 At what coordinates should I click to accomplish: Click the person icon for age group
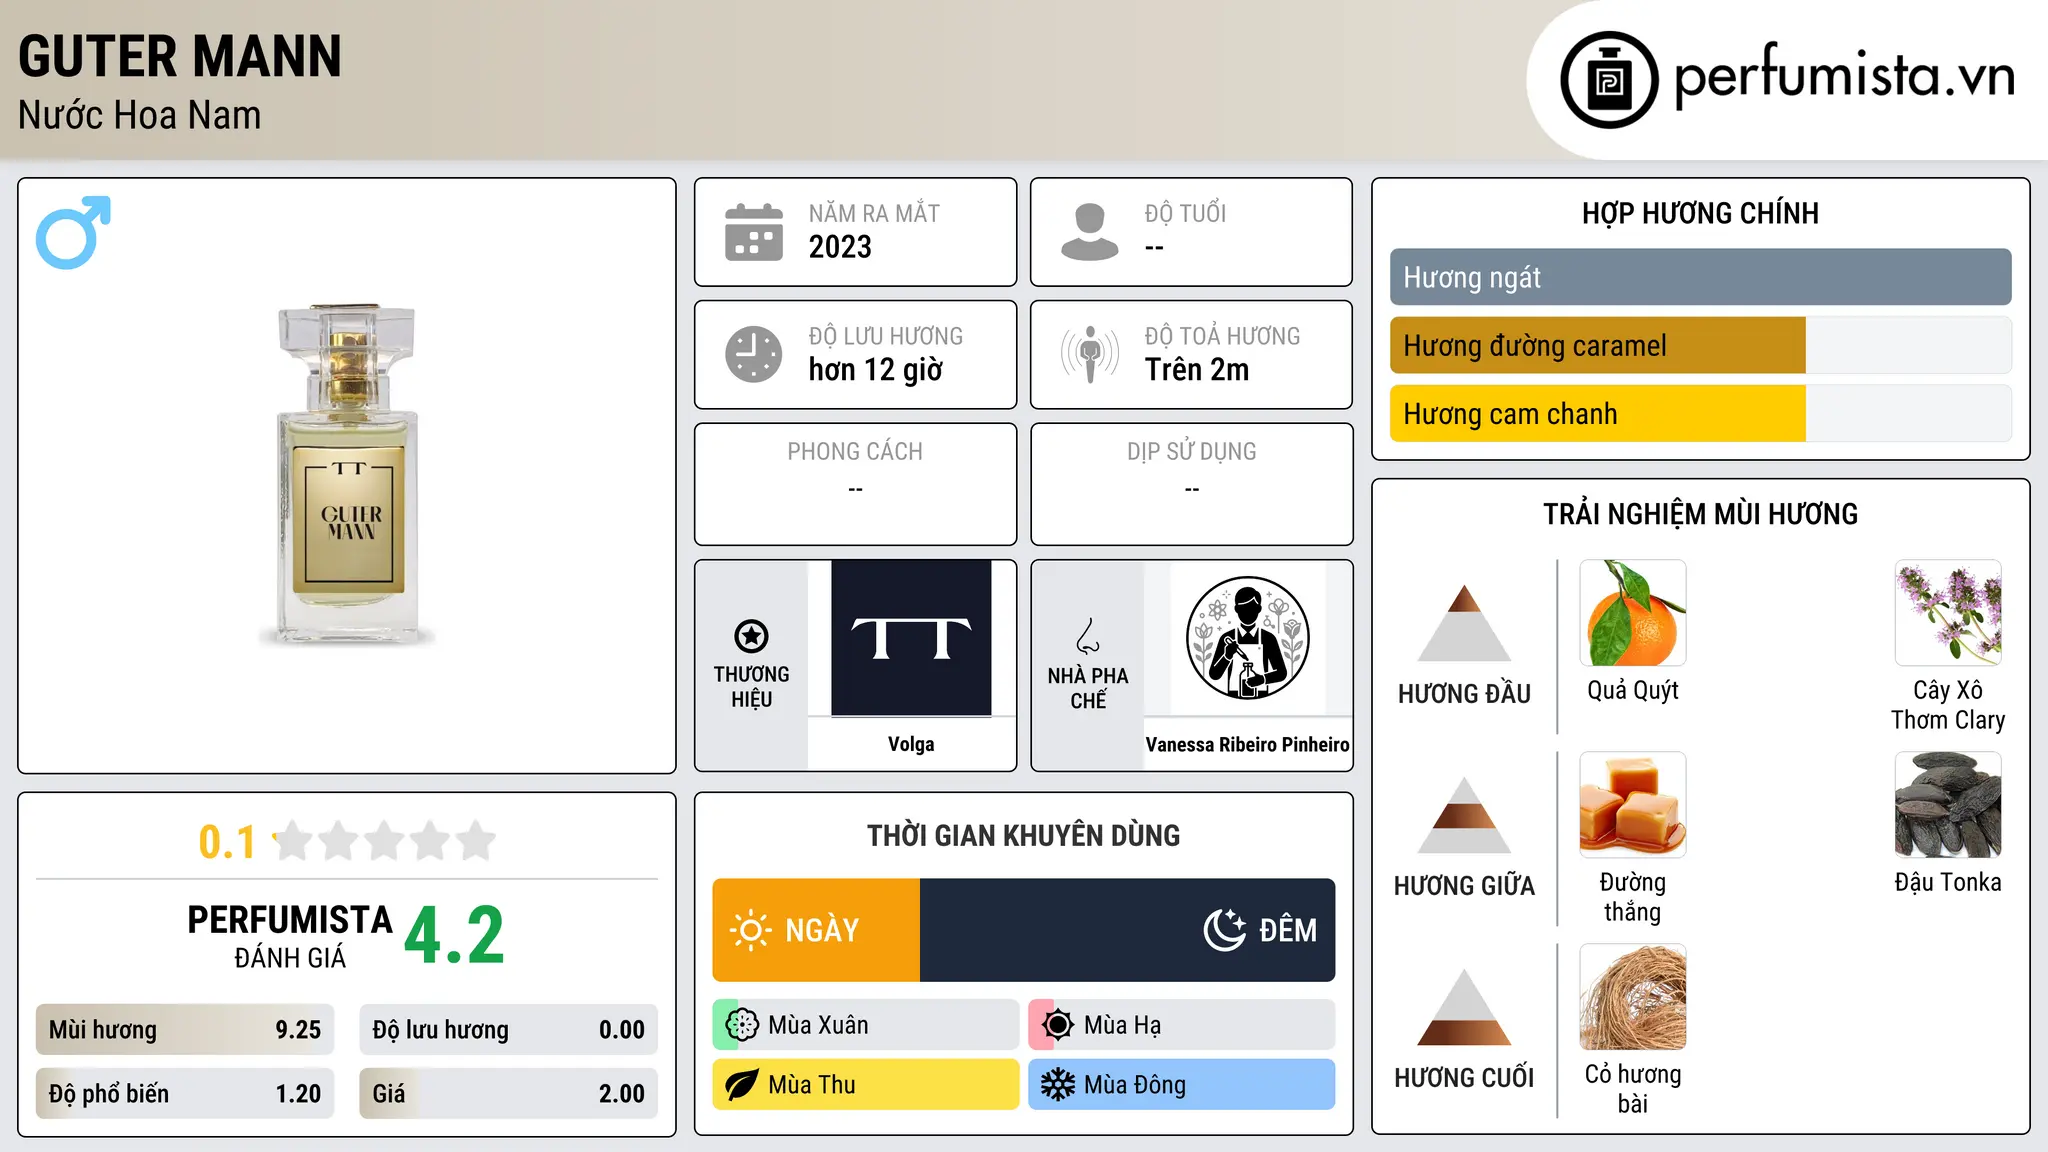[x=1090, y=232]
